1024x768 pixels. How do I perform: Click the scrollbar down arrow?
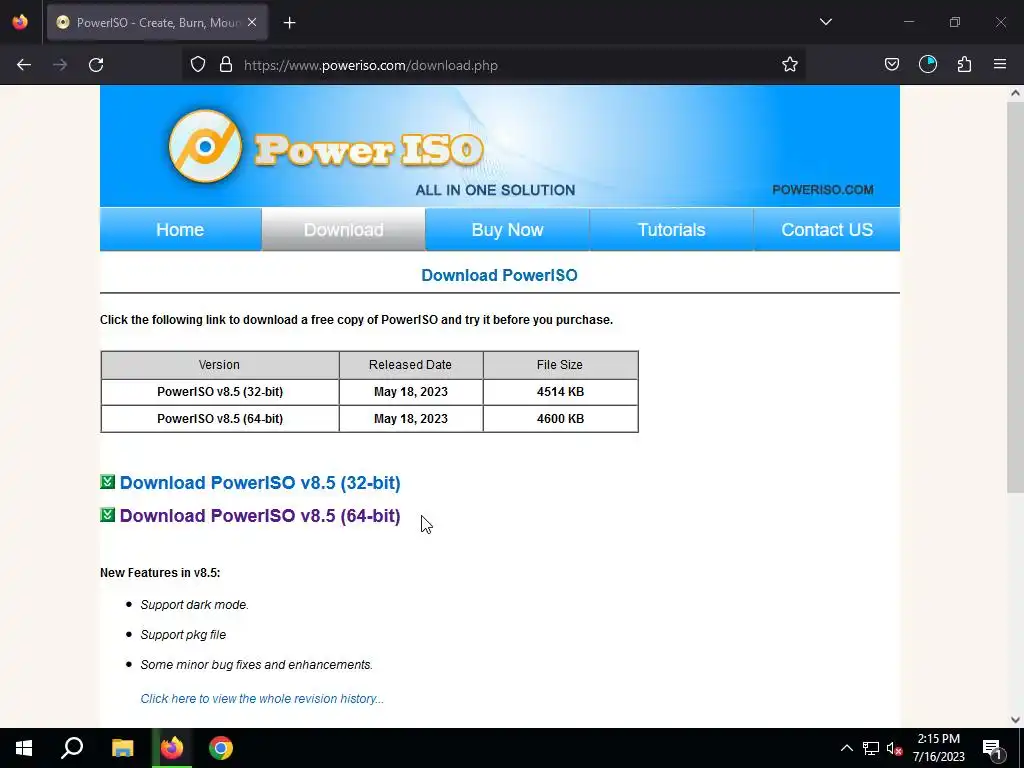(1015, 720)
